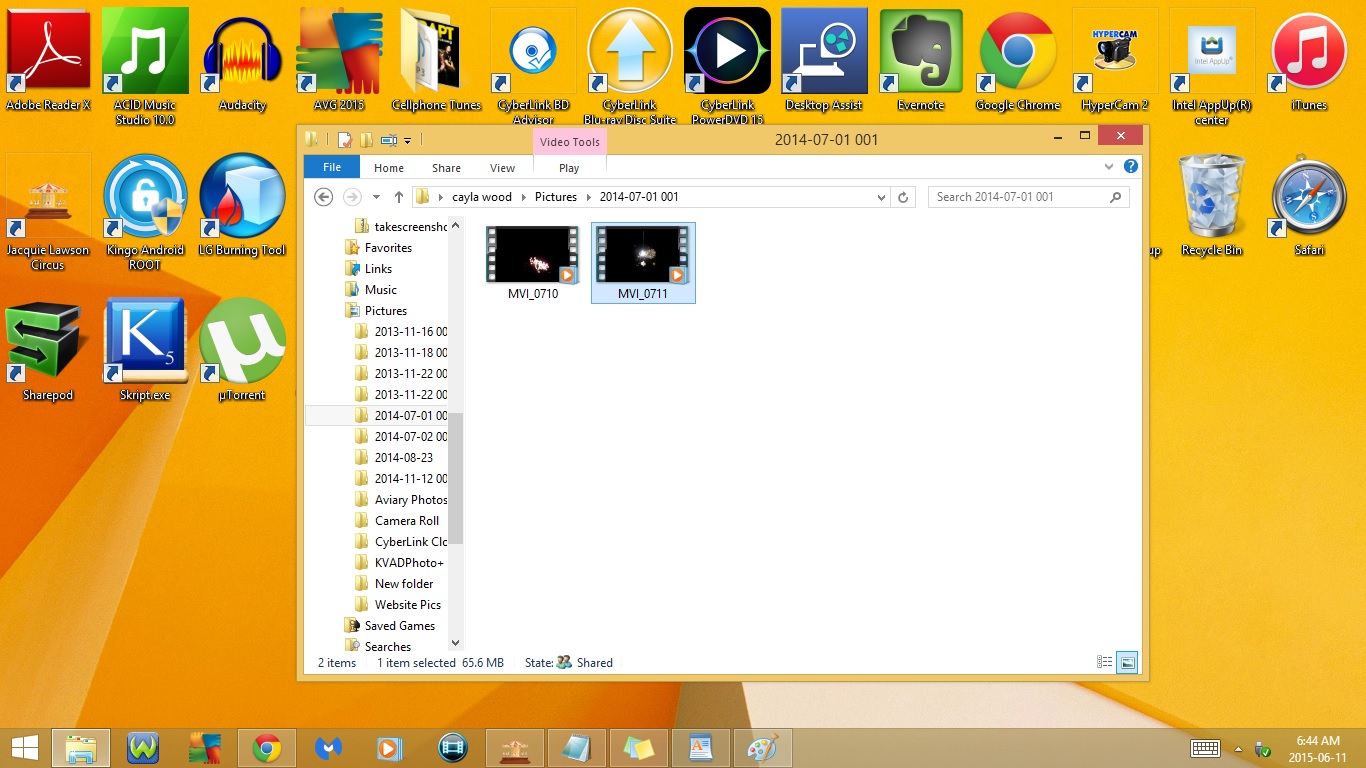Select Website Pics folder in navigation pane
The height and width of the screenshot is (768, 1366).
coord(407,605)
